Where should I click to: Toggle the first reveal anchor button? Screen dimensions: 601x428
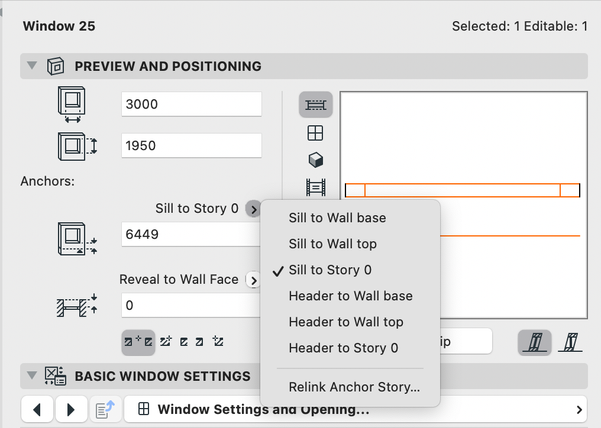tap(136, 342)
